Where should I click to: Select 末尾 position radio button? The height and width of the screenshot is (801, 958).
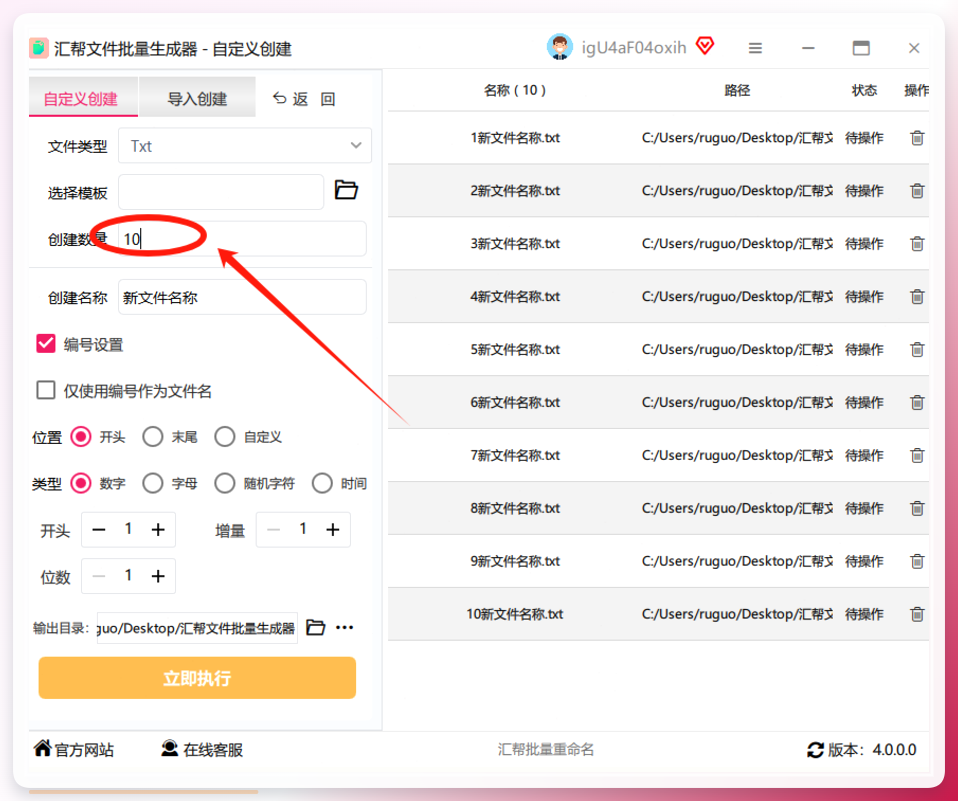(x=153, y=437)
